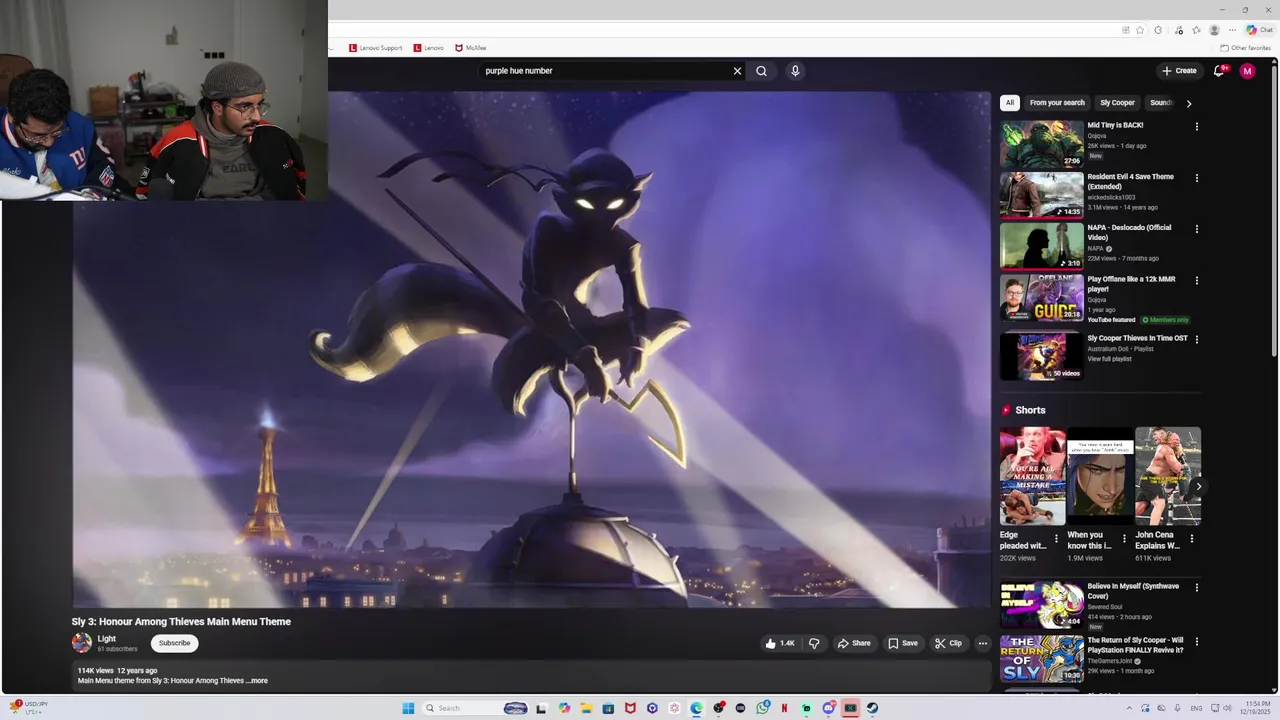Open Netflix from the taskbar

[x=784, y=708]
